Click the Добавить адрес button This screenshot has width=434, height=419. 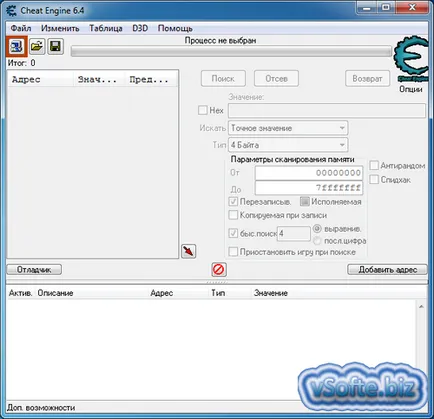pyautogui.click(x=387, y=270)
